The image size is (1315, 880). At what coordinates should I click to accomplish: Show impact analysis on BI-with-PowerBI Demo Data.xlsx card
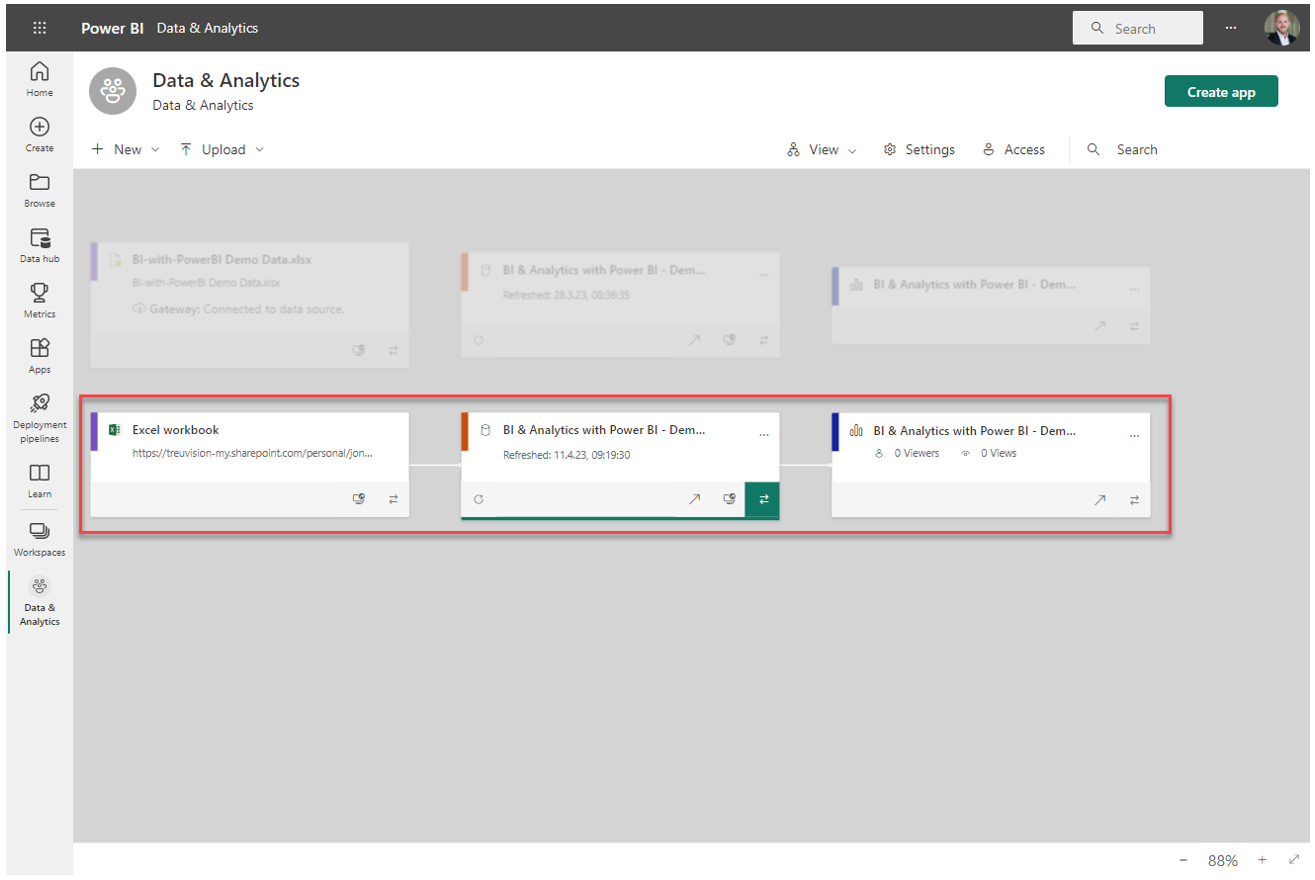click(359, 350)
